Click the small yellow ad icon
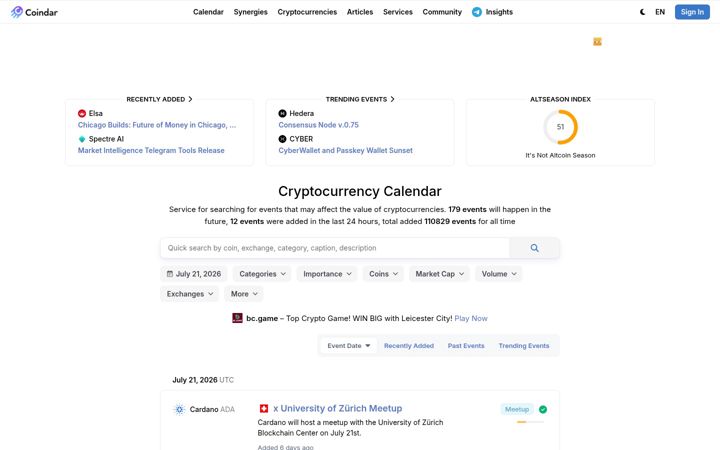Viewport: 720px width, 450px height. click(x=597, y=42)
